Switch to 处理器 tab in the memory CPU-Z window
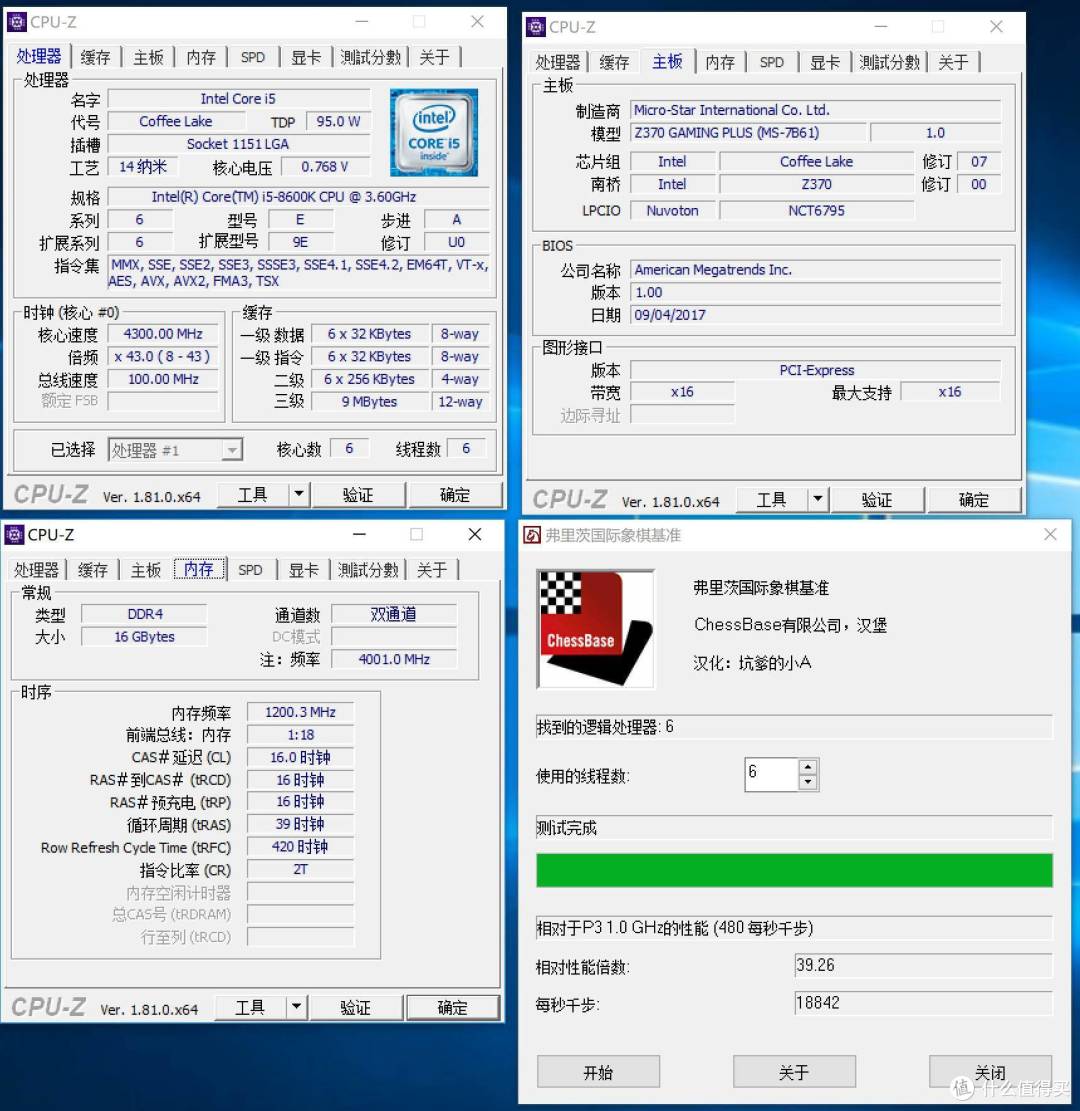1080x1111 pixels. pyautogui.click(x=36, y=570)
